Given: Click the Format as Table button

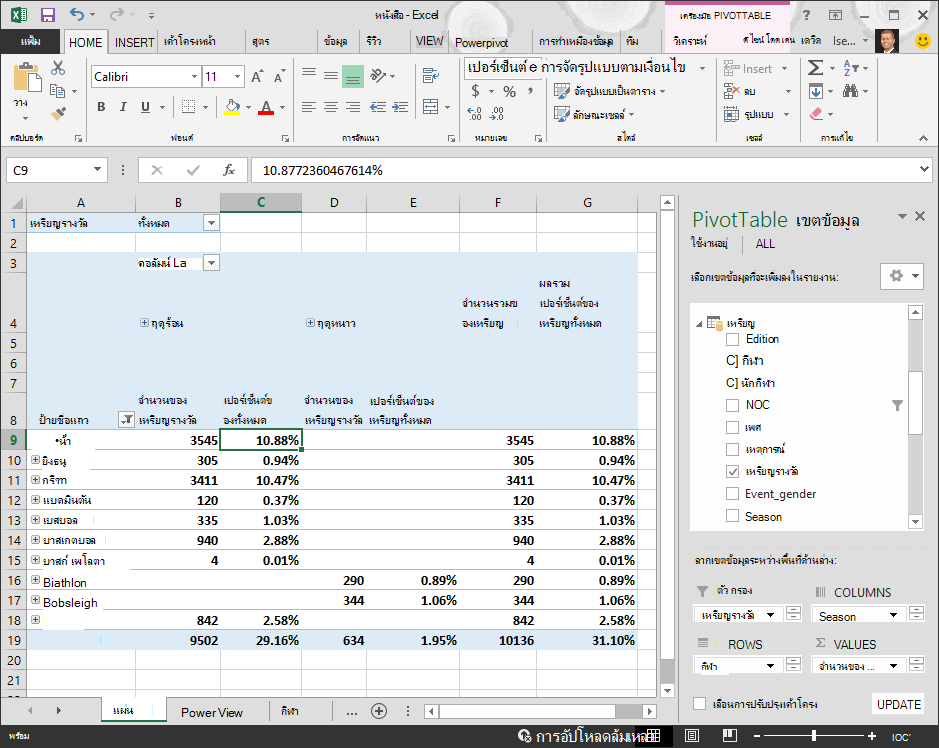Looking at the screenshot, I should coord(610,91).
